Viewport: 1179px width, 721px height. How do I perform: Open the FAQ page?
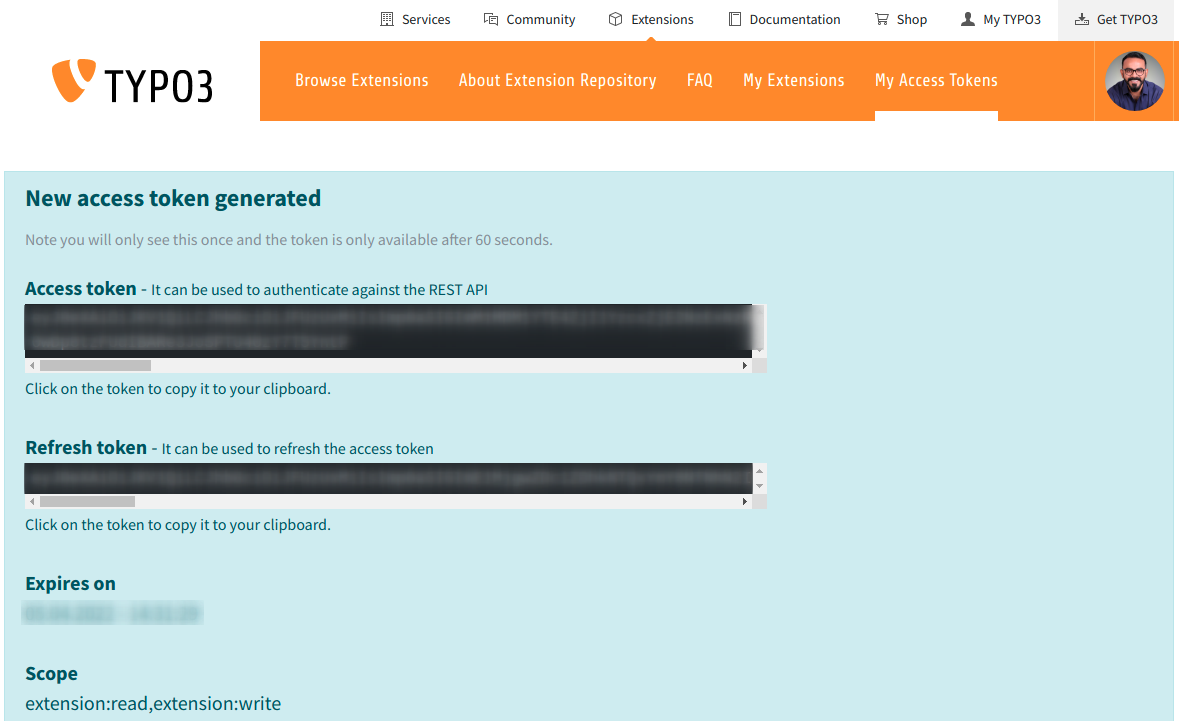pyautogui.click(x=699, y=80)
